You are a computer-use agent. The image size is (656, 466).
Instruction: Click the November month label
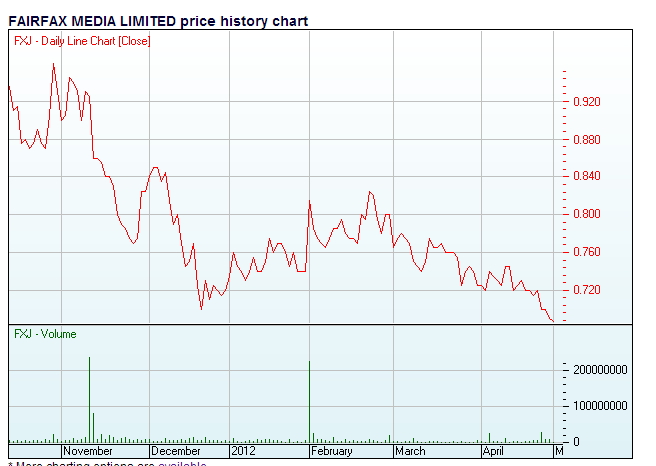88,451
